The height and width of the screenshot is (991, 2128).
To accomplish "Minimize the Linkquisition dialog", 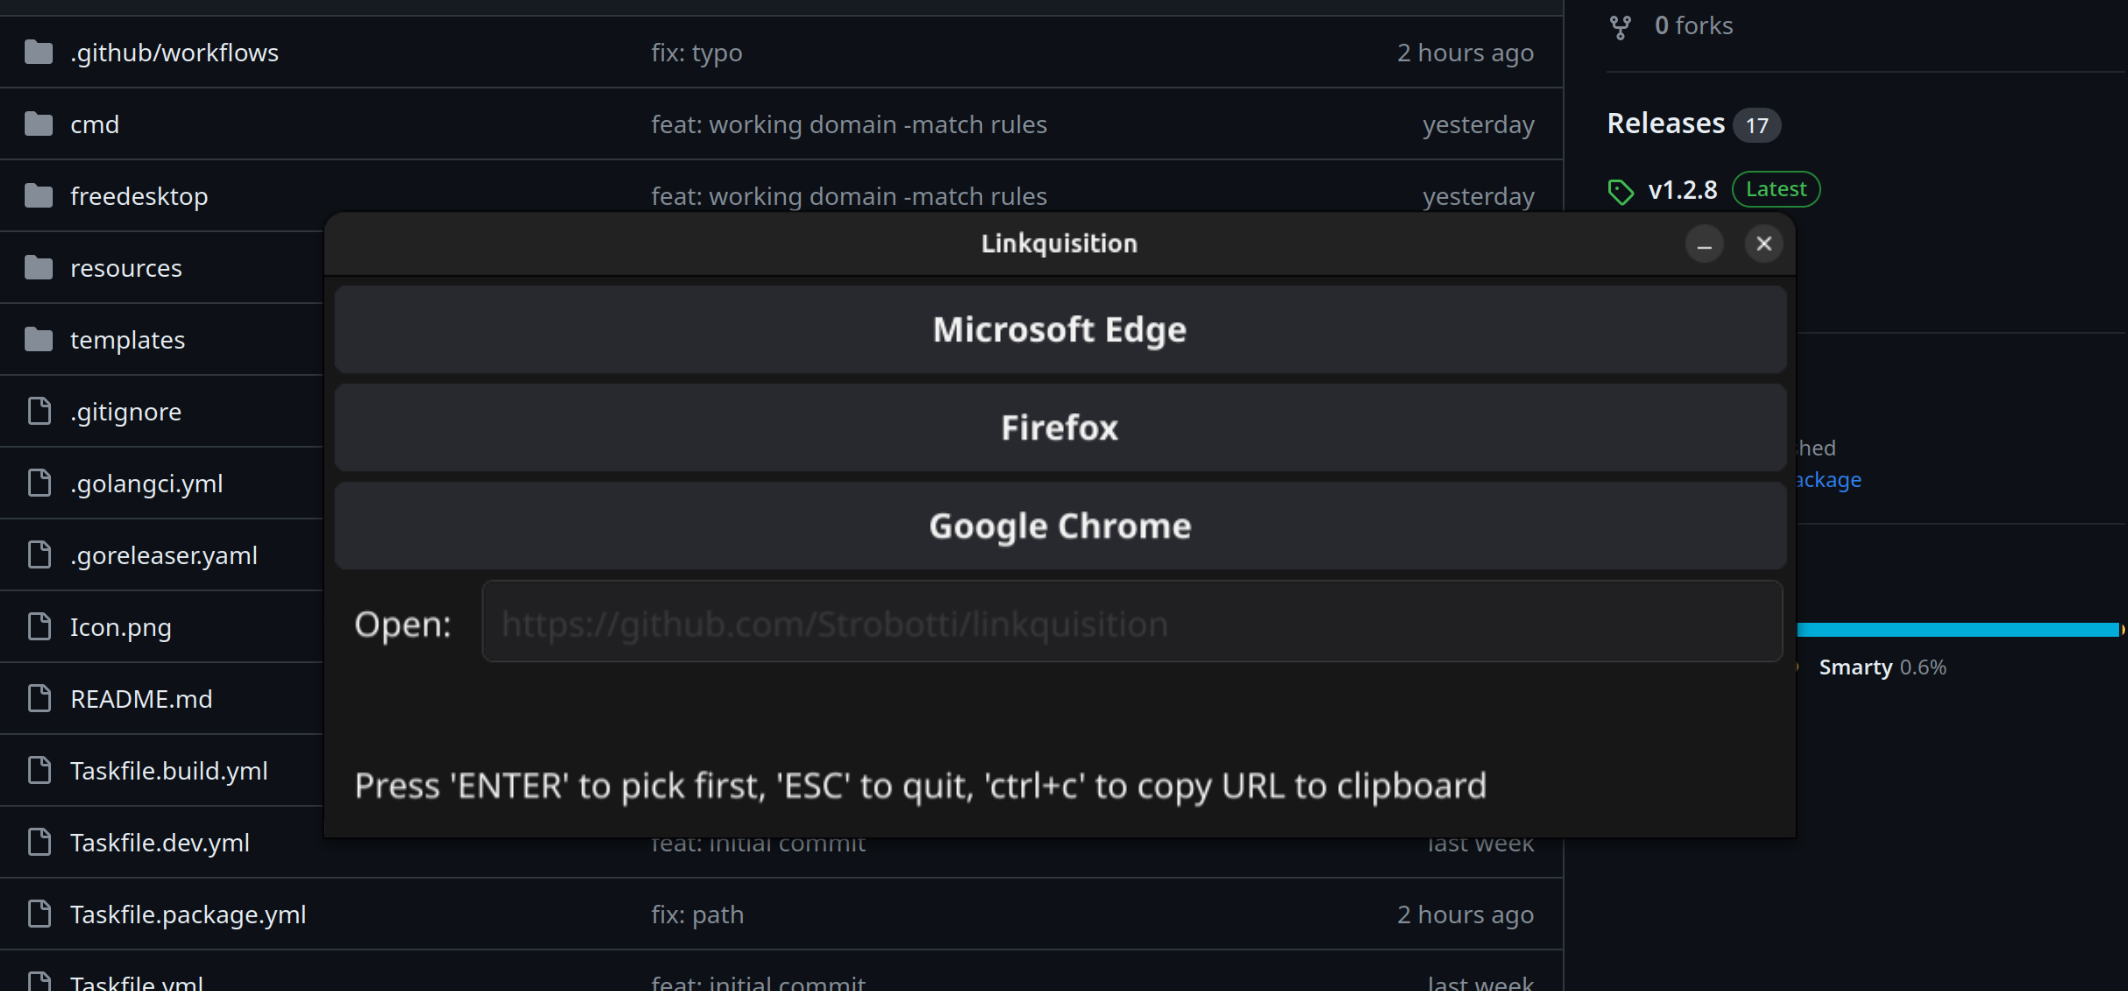I will 1704,244.
